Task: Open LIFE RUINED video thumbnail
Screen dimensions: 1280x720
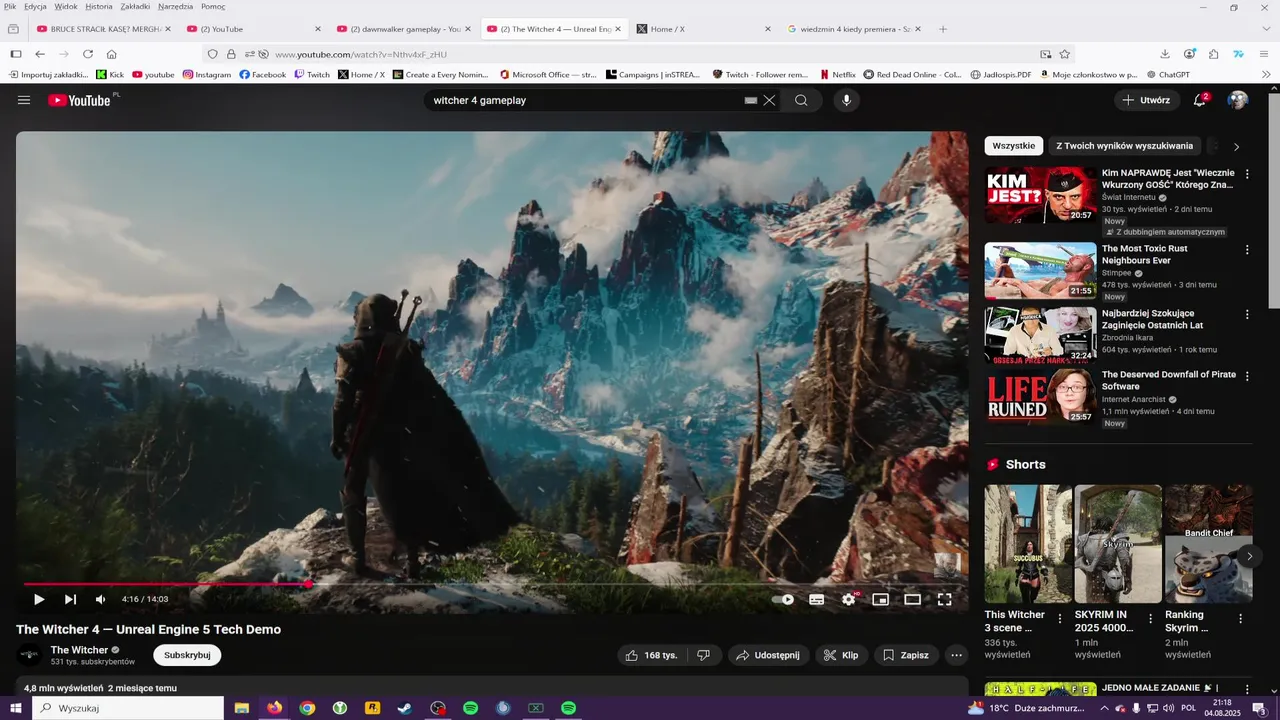Action: point(1040,396)
